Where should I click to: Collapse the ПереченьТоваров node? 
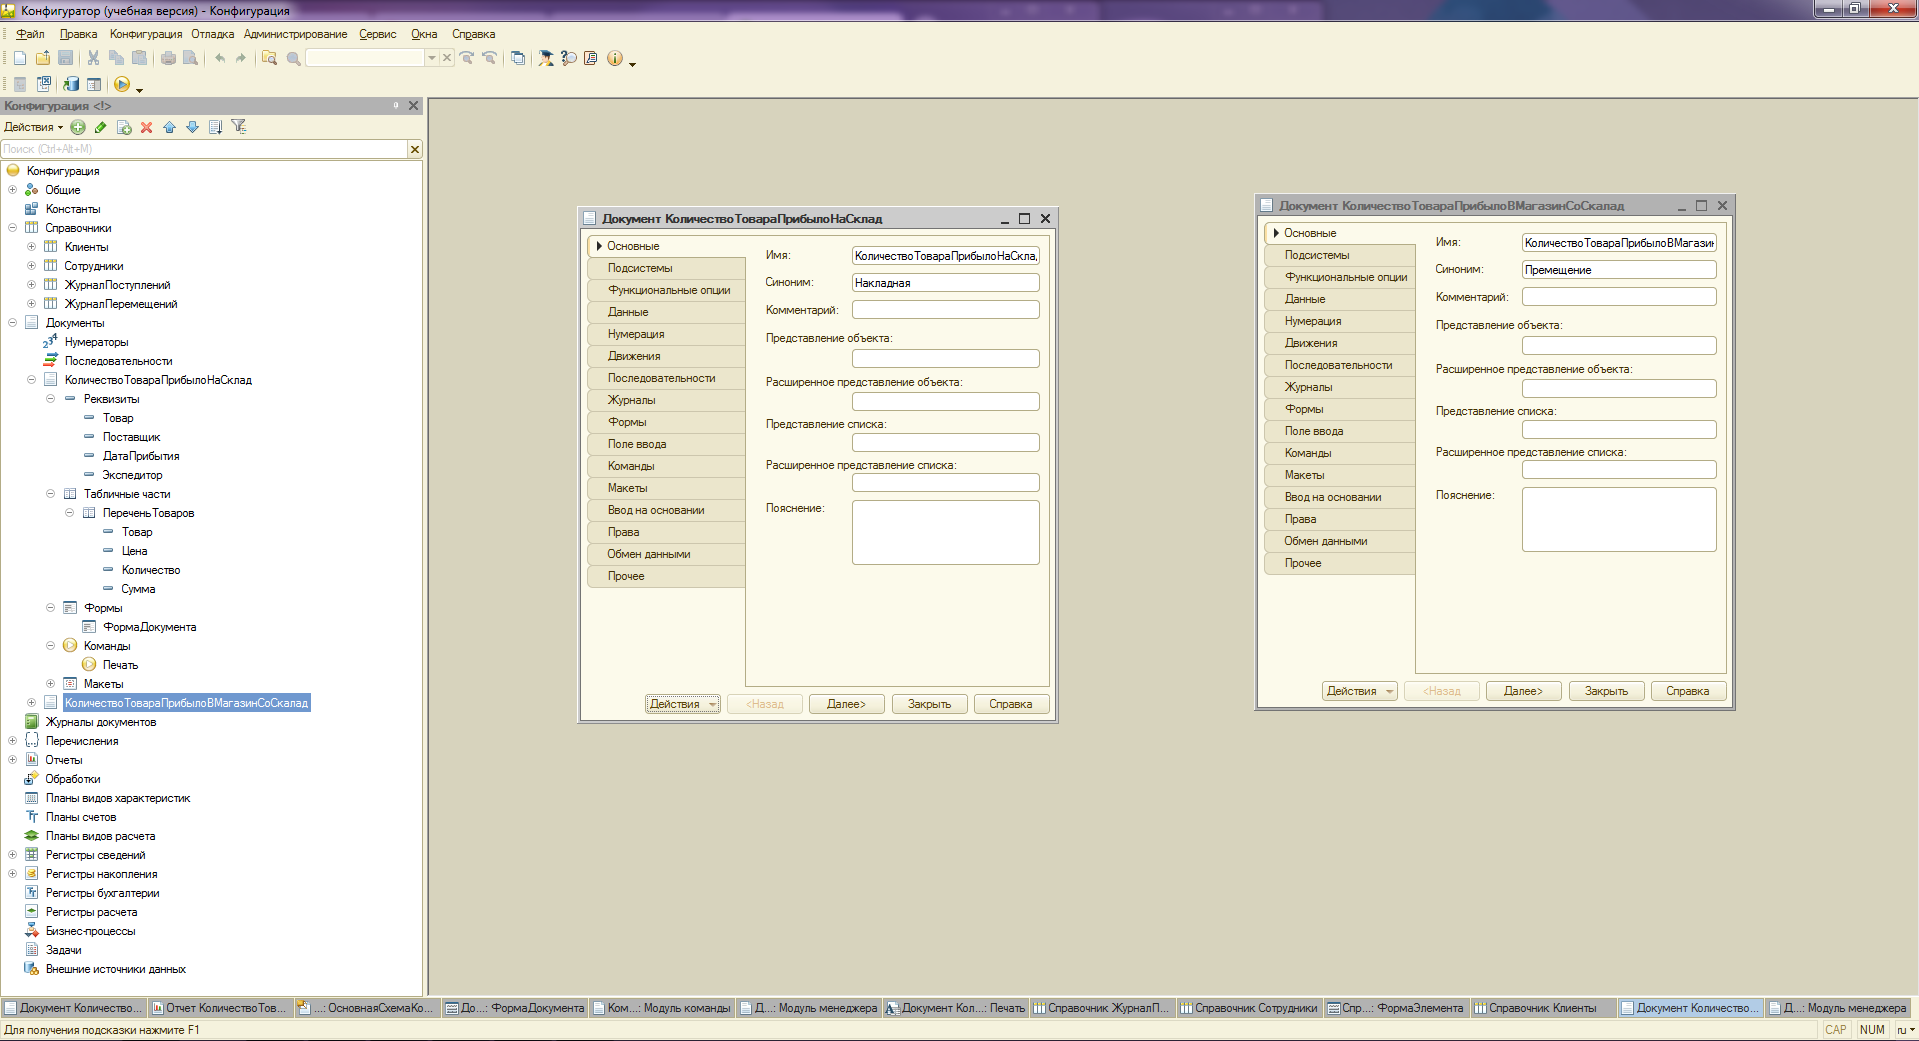(x=69, y=513)
